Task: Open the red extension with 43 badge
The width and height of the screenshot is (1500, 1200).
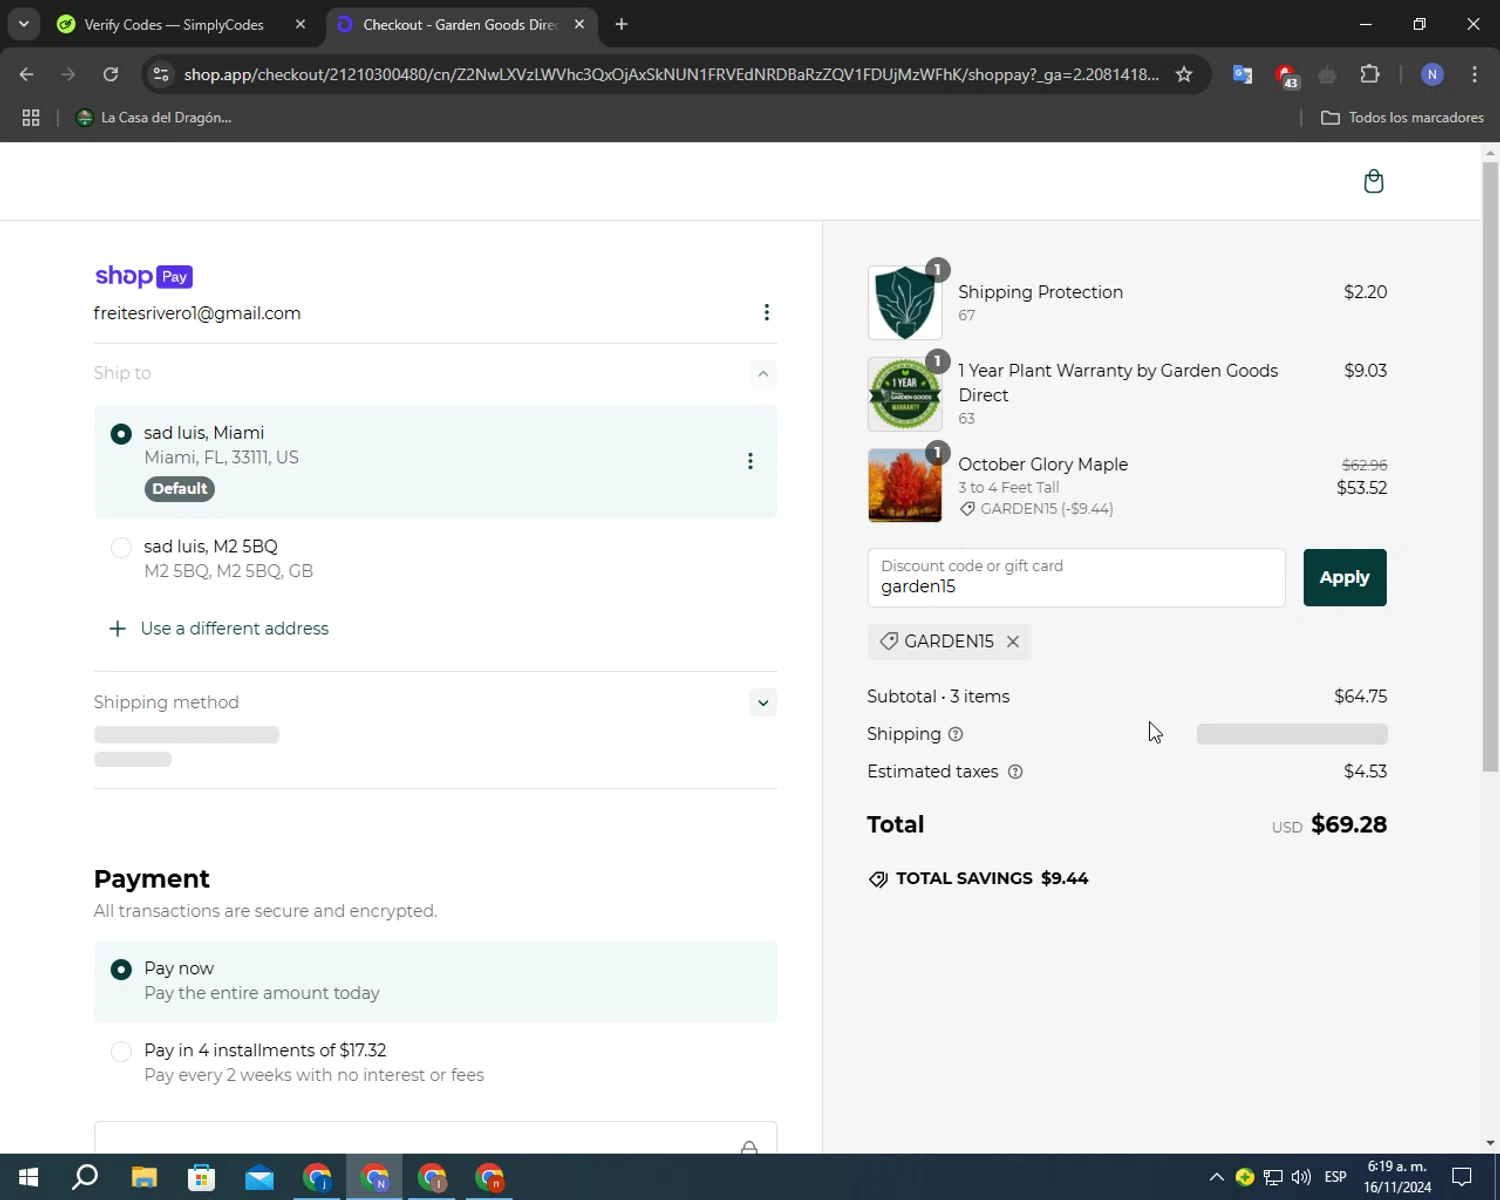Action: click(1286, 75)
